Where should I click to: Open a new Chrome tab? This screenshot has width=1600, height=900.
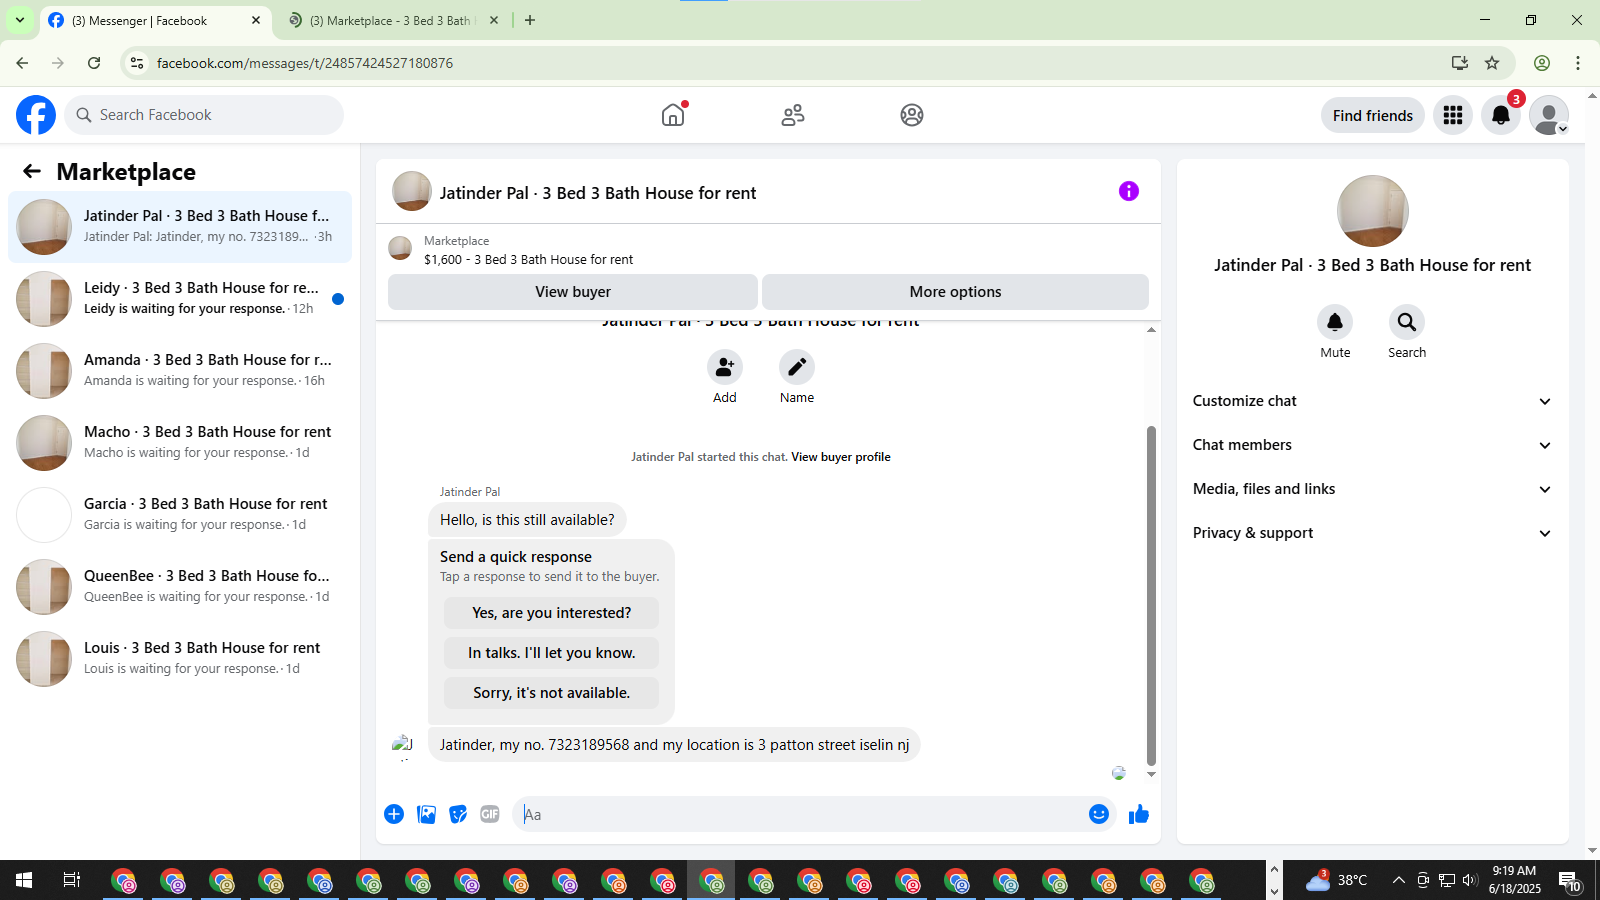pyautogui.click(x=530, y=20)
